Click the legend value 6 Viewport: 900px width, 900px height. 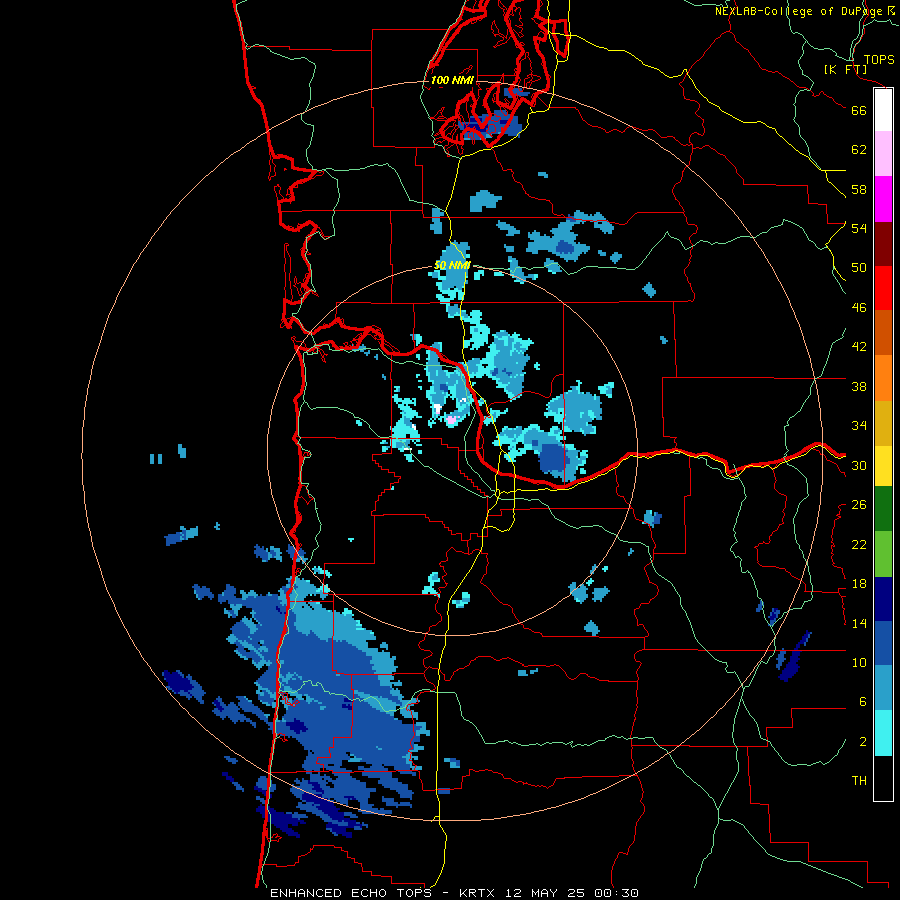point(863,702)
